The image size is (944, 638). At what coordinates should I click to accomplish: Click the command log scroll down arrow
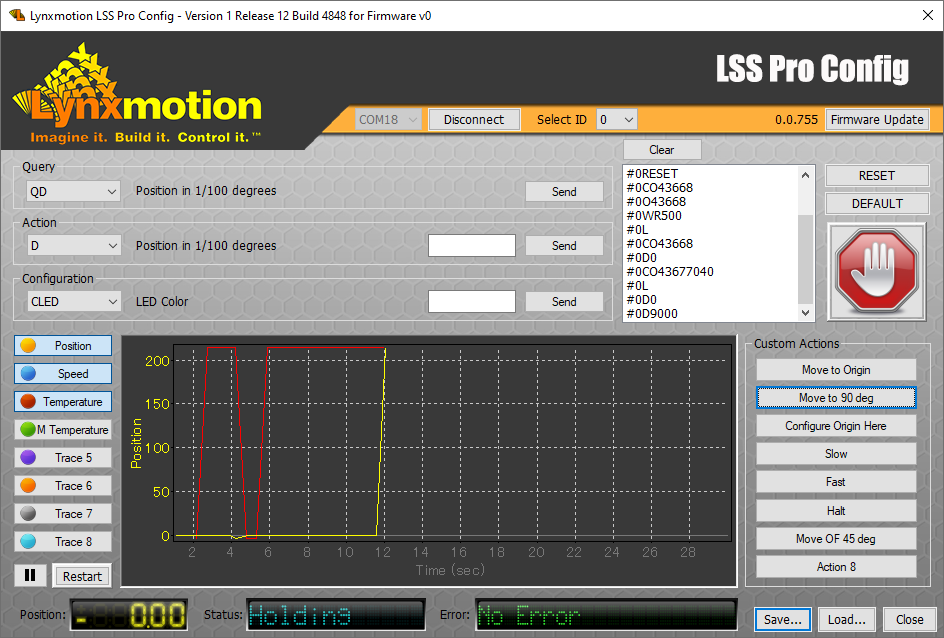tap(806, 312)
